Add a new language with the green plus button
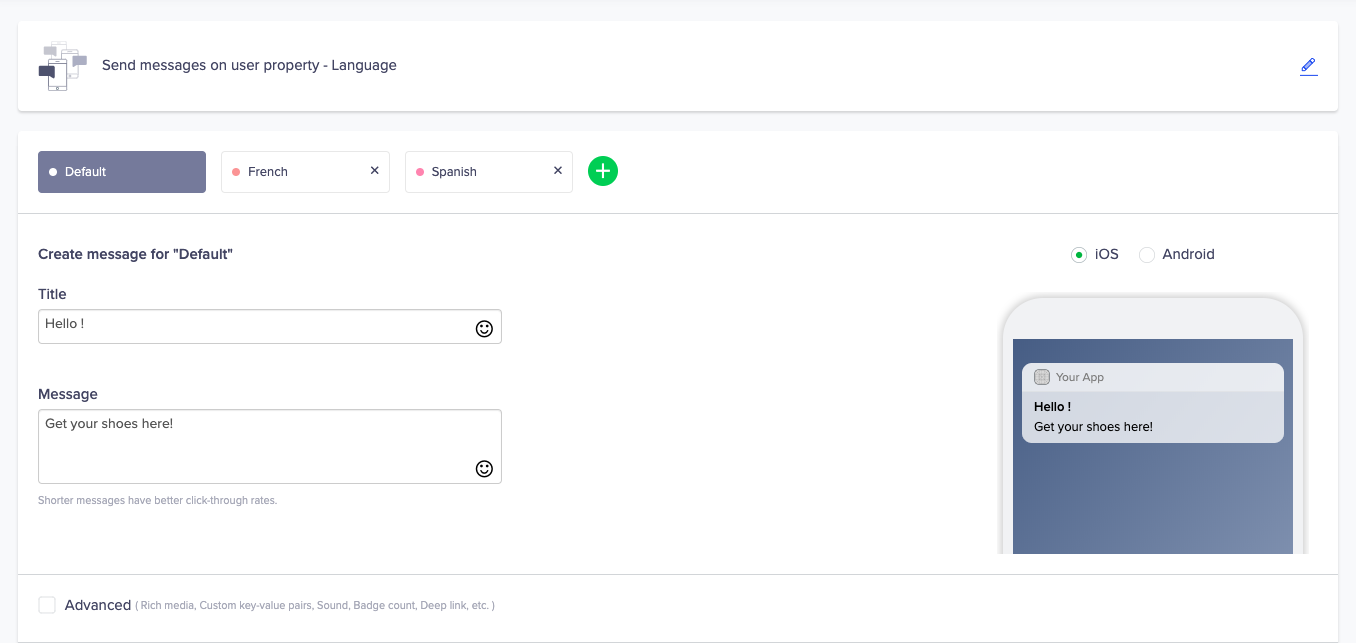1356x643 pixels. [603, 172]
